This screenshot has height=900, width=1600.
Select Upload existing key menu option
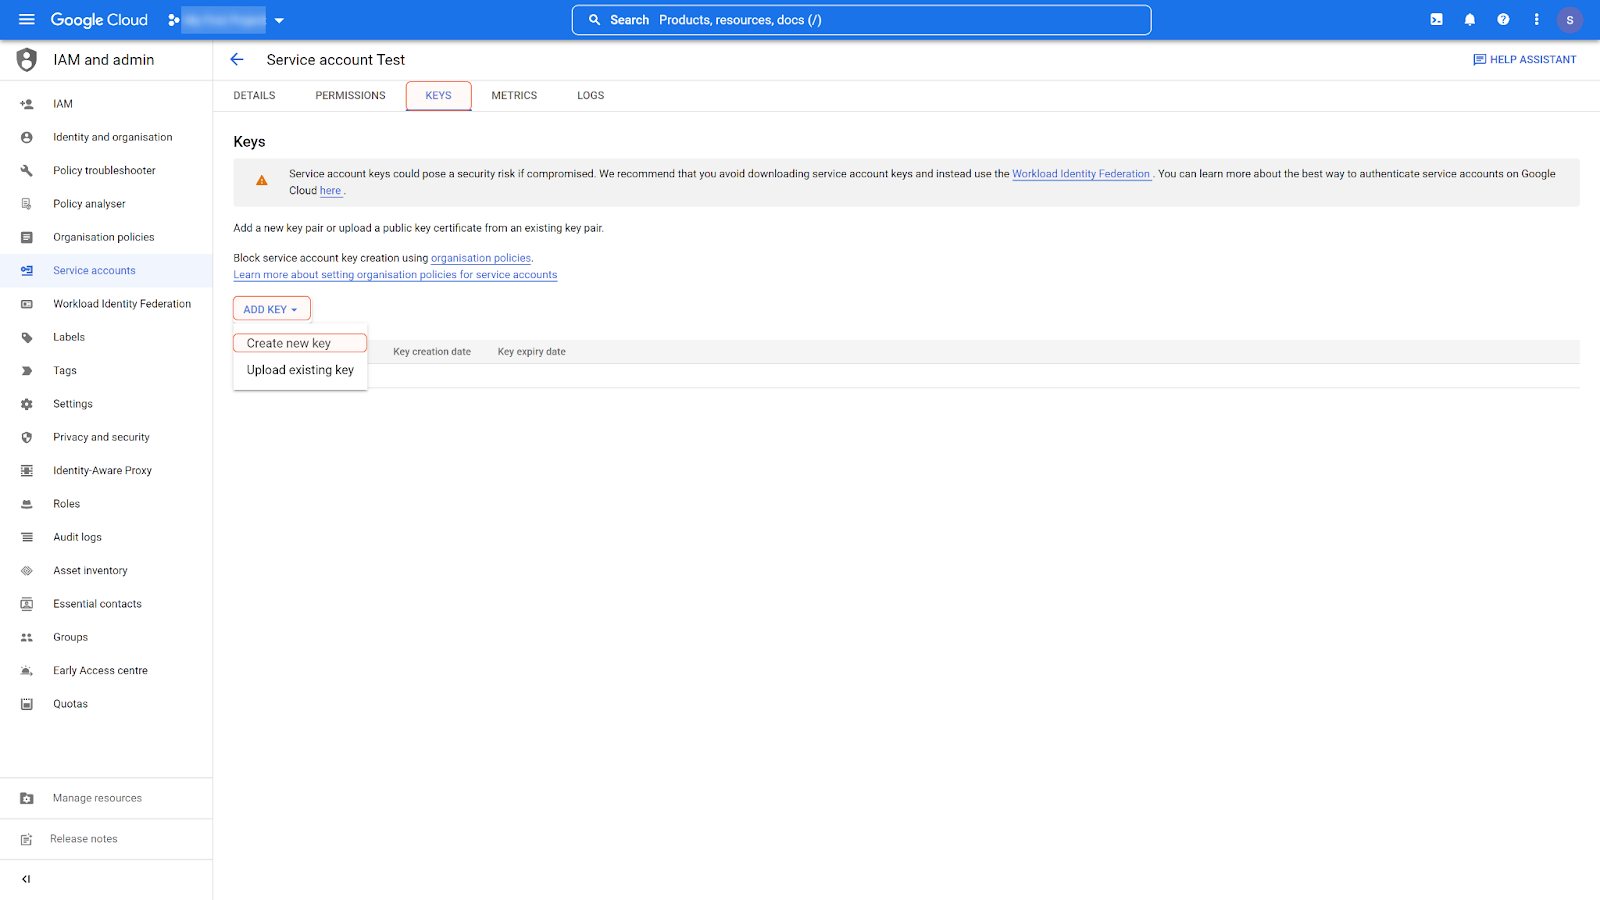299,369
